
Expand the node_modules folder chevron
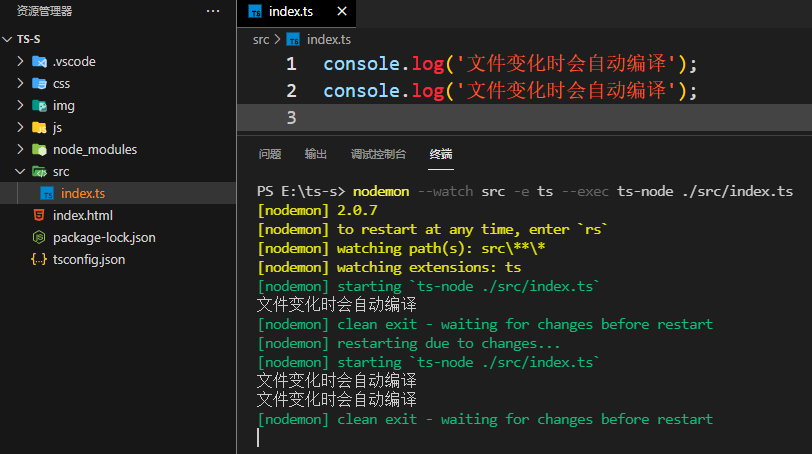pyautogui.click(x=22, y=149)
